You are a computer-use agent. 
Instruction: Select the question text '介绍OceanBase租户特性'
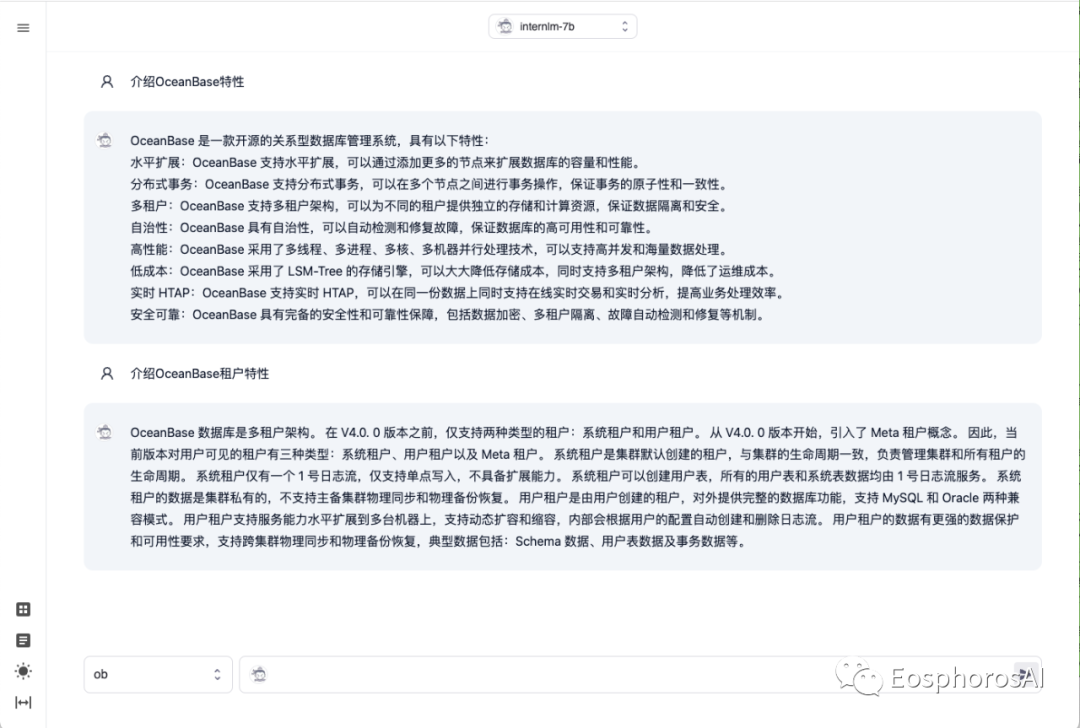point(200,374)
